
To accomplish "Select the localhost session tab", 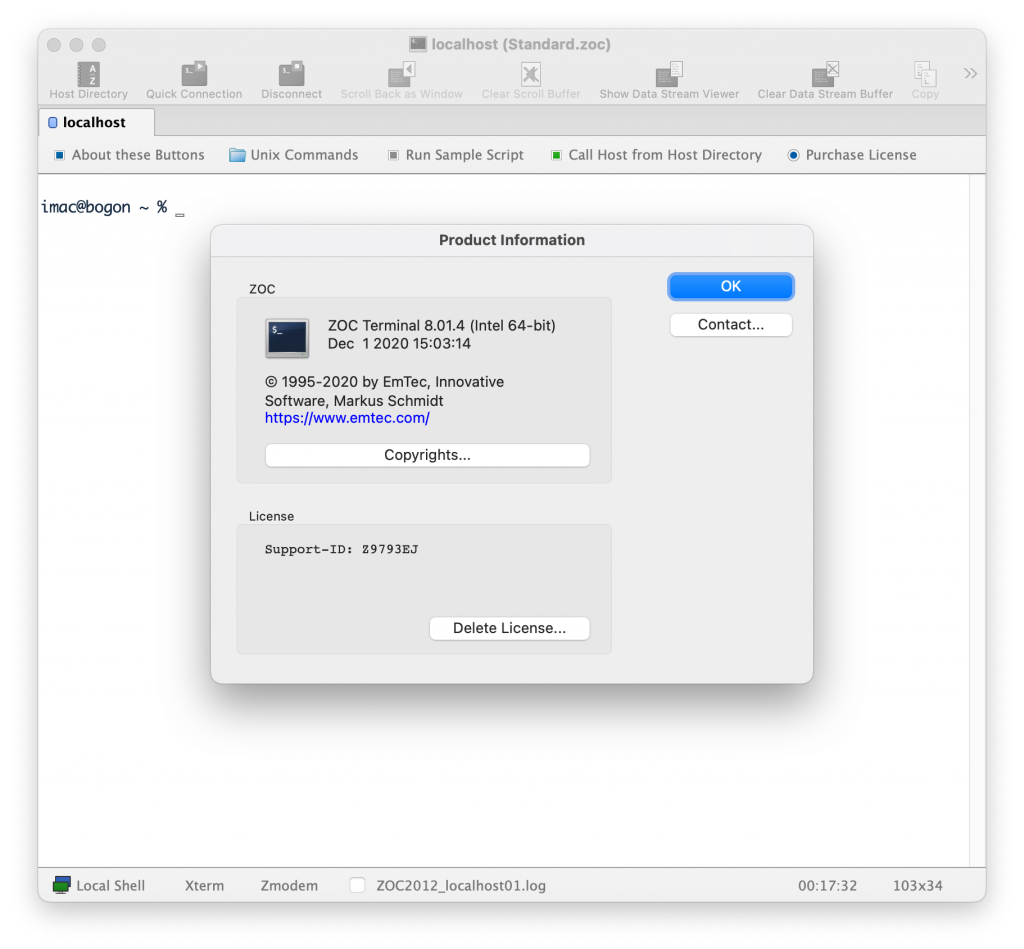I will (x=96, y=122).
